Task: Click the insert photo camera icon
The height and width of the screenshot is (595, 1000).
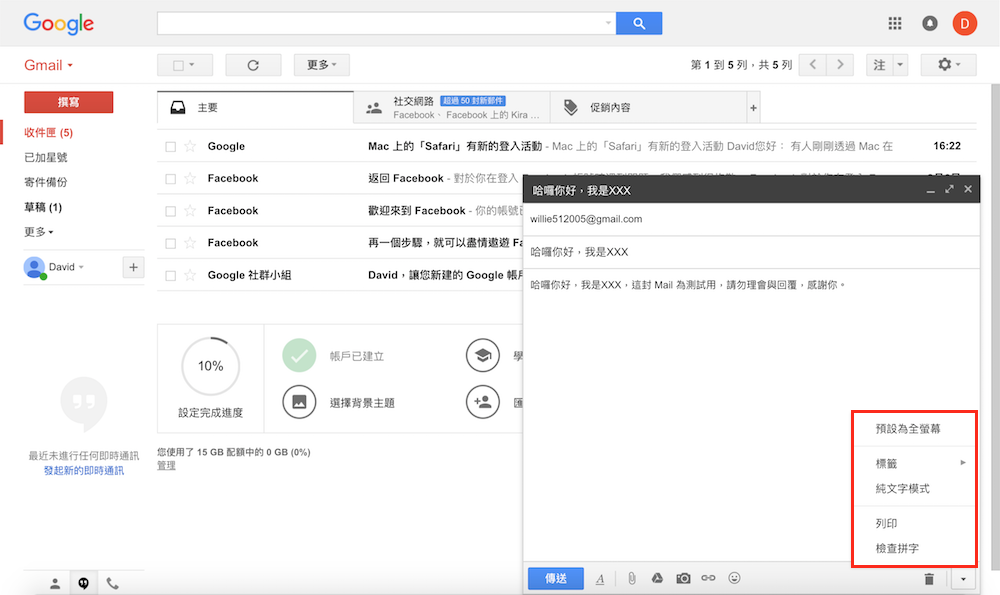Action: 683,578
